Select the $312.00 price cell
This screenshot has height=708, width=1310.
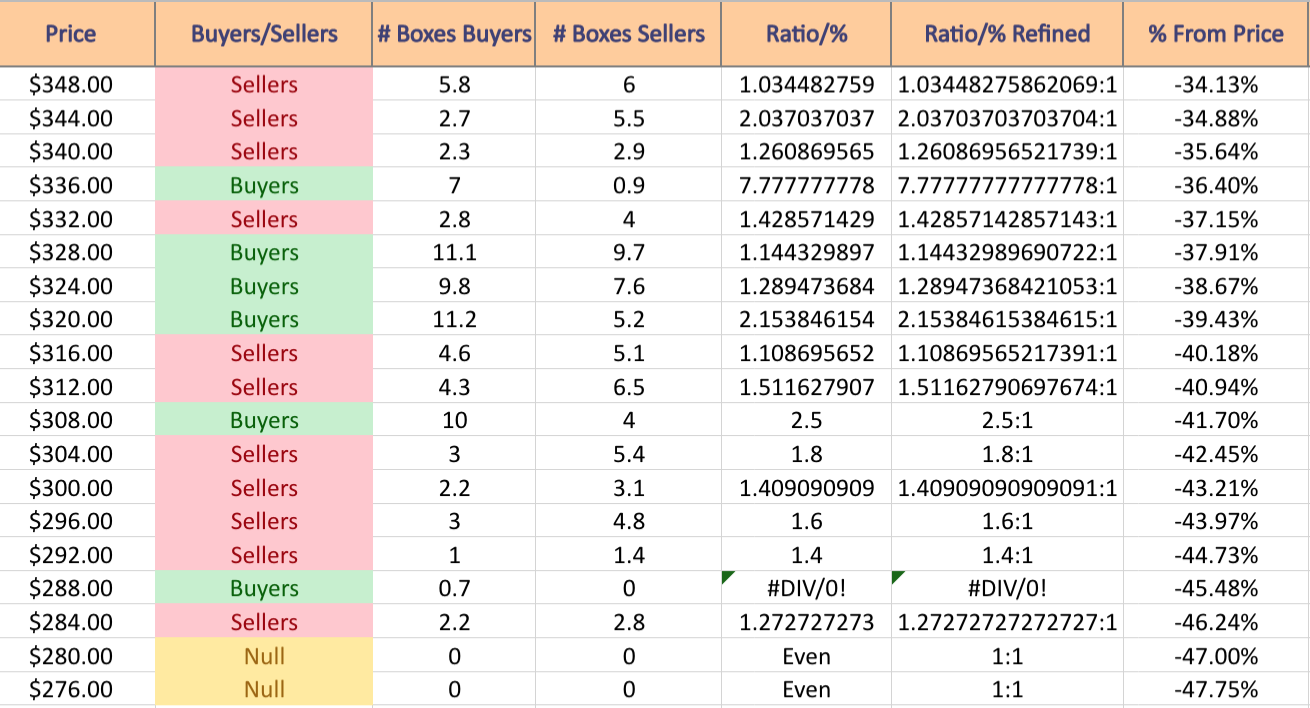coord(77,387)
